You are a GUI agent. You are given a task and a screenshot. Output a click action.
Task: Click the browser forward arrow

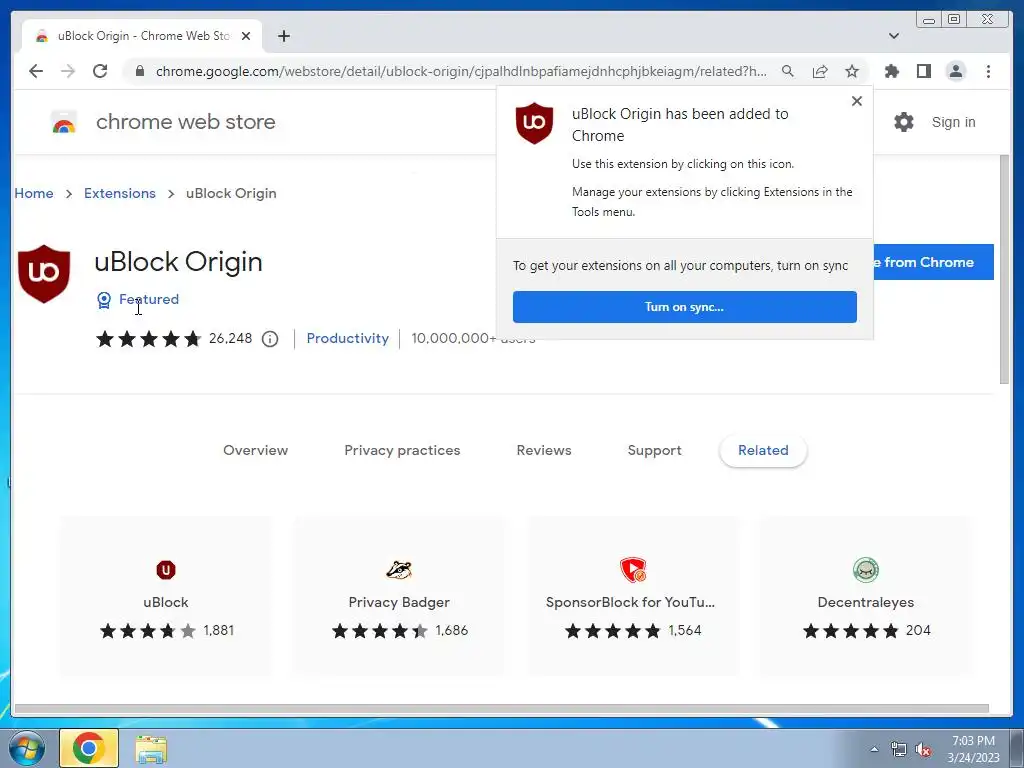pyautogui.click(x=68, y=71)
